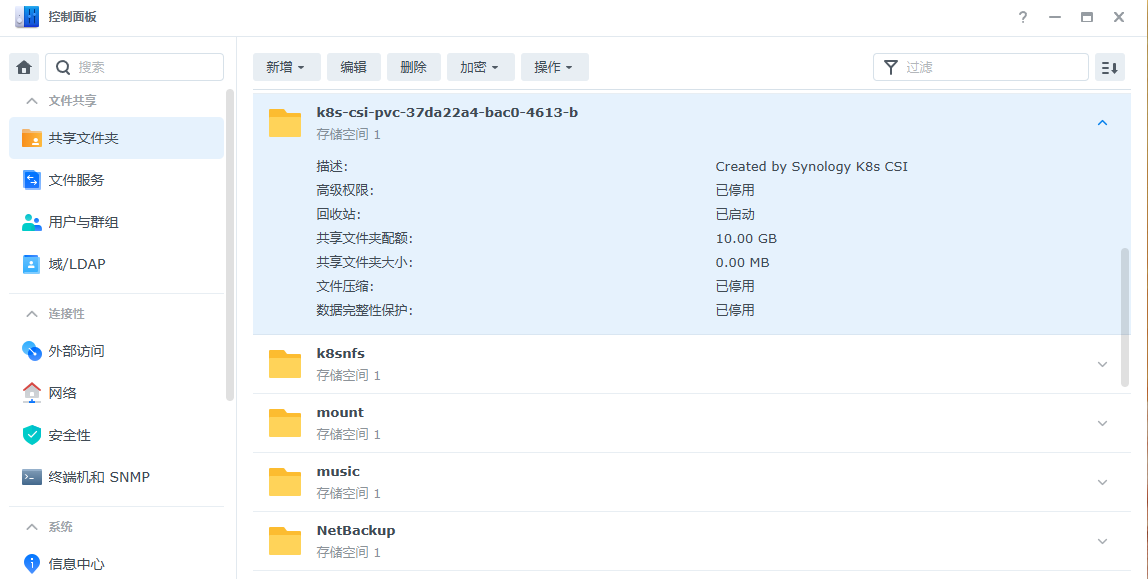Click the NetBackup folder icon
The height and width of the screenshot is (579, 1148).
click(x=285, y=541)
